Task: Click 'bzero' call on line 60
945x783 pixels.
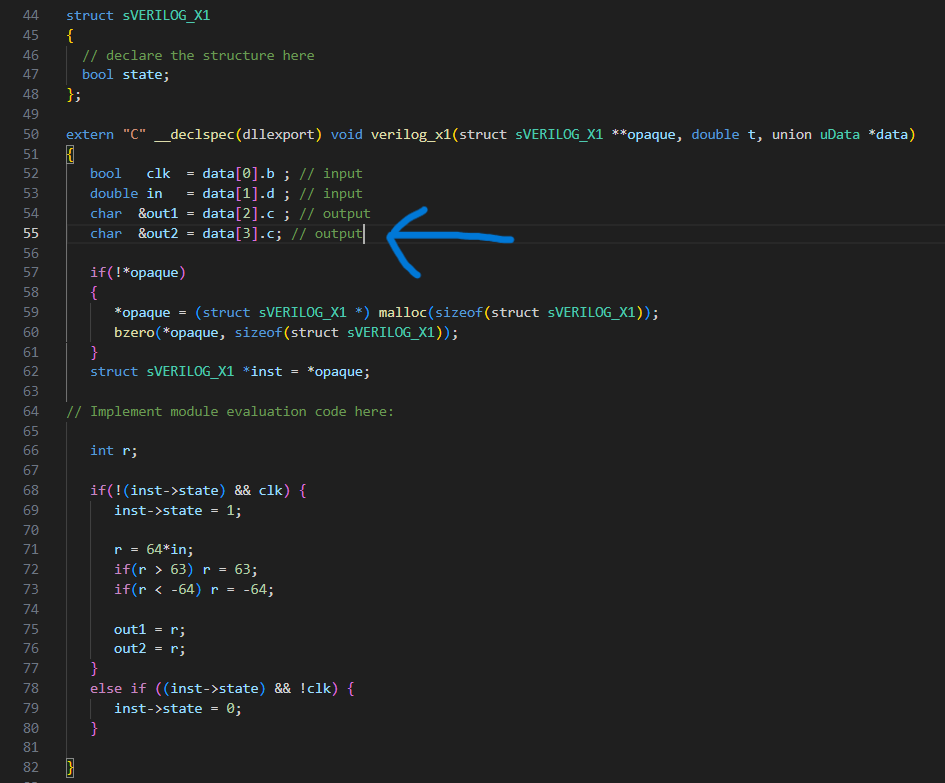Action: click(134, 332)
